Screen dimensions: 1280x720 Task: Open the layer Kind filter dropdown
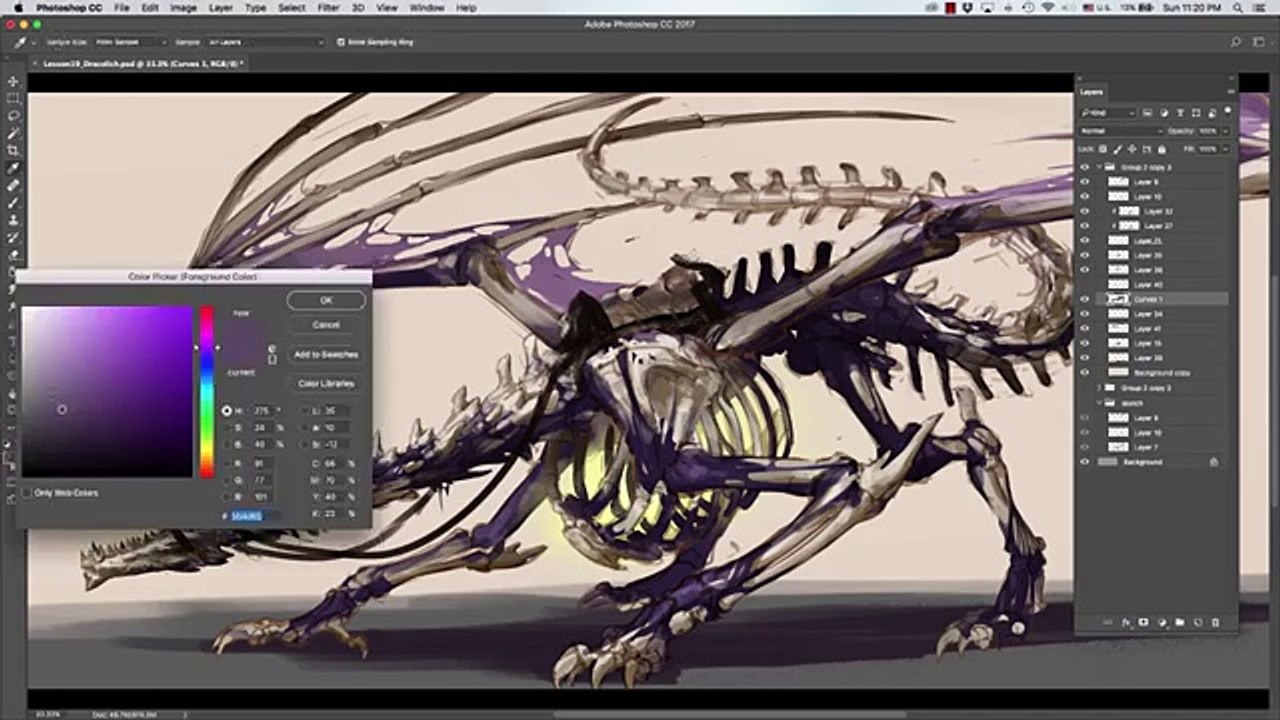1109,113
